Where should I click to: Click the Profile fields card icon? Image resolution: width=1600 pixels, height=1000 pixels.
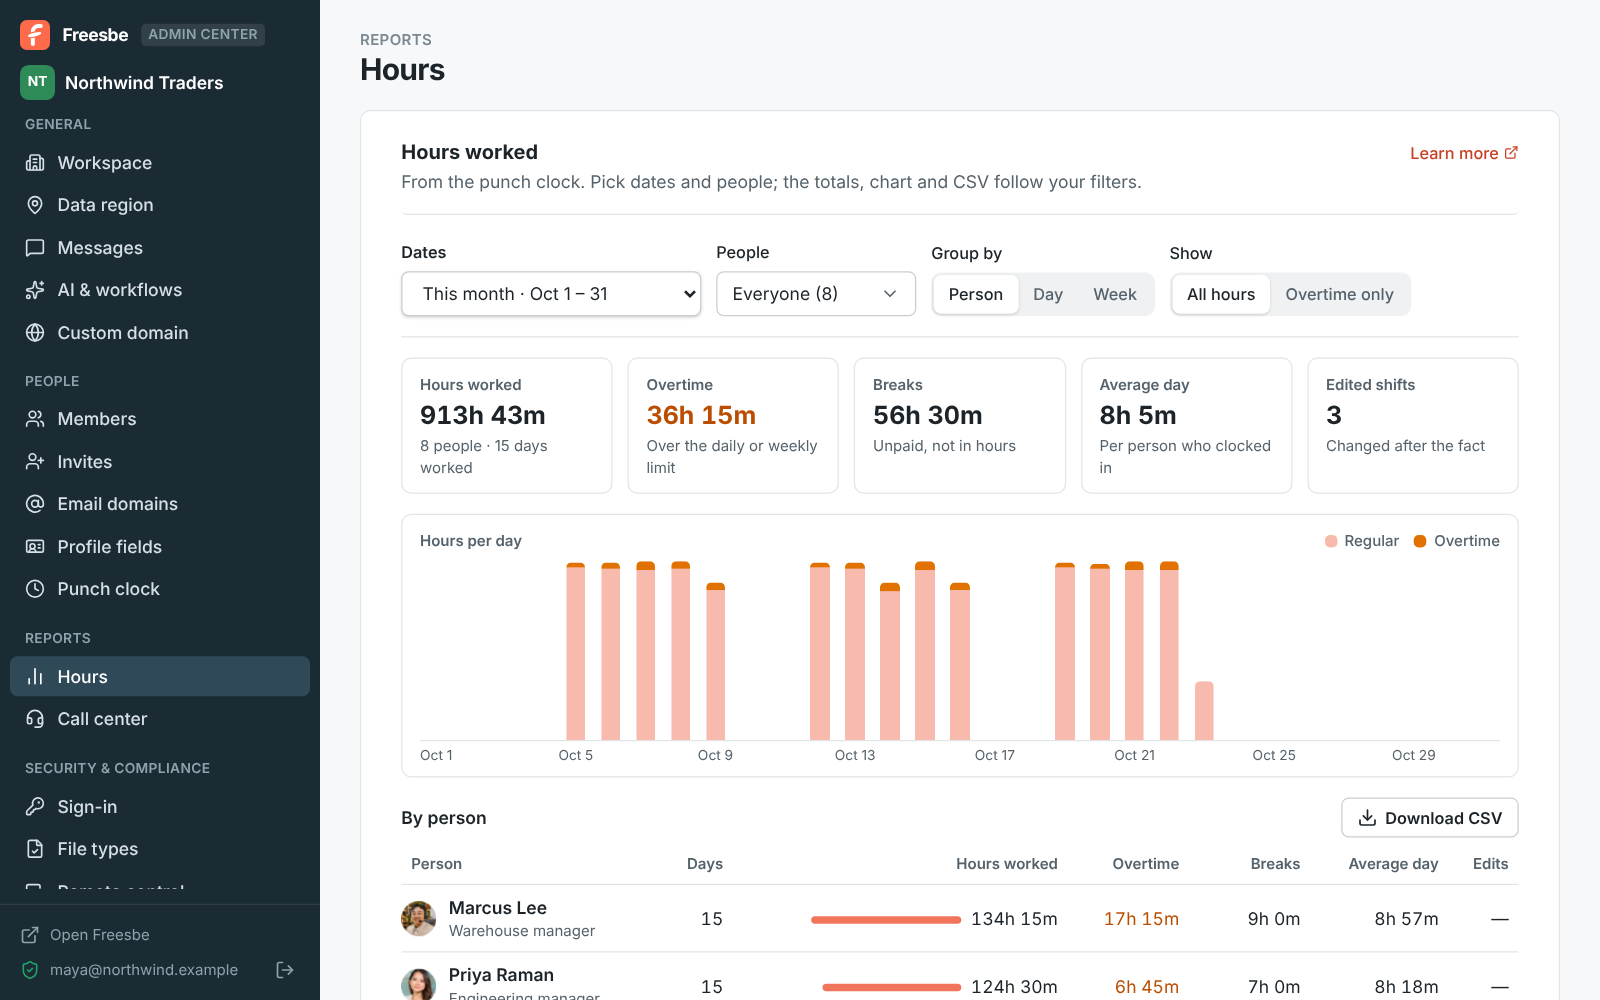click(x=35, y=547)
